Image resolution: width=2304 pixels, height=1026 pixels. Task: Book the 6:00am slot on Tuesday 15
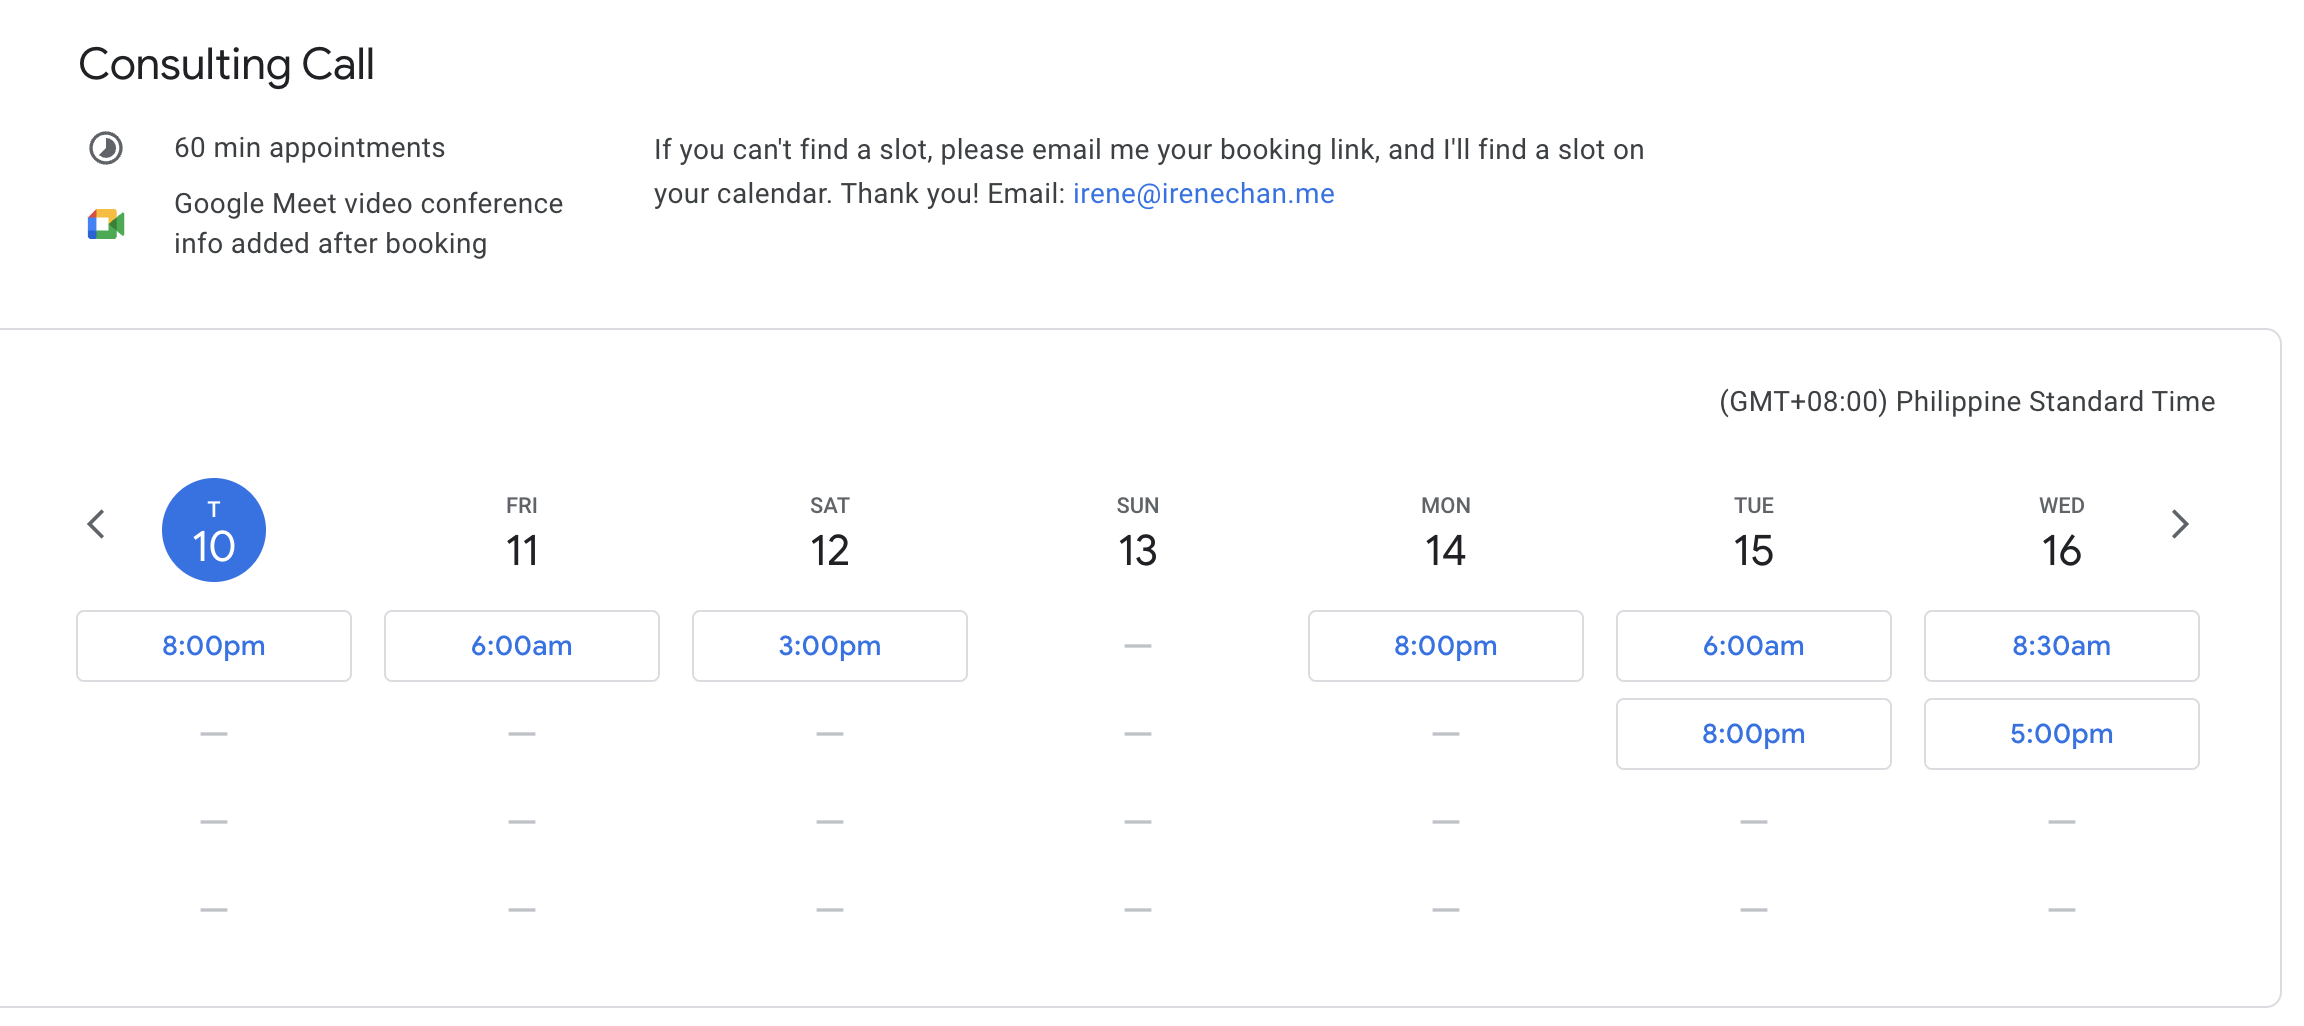coord(1754,646)
